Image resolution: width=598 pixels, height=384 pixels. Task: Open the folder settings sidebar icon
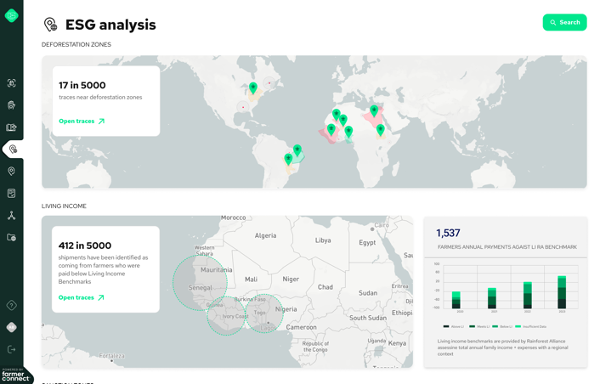[x=11, y=238]
